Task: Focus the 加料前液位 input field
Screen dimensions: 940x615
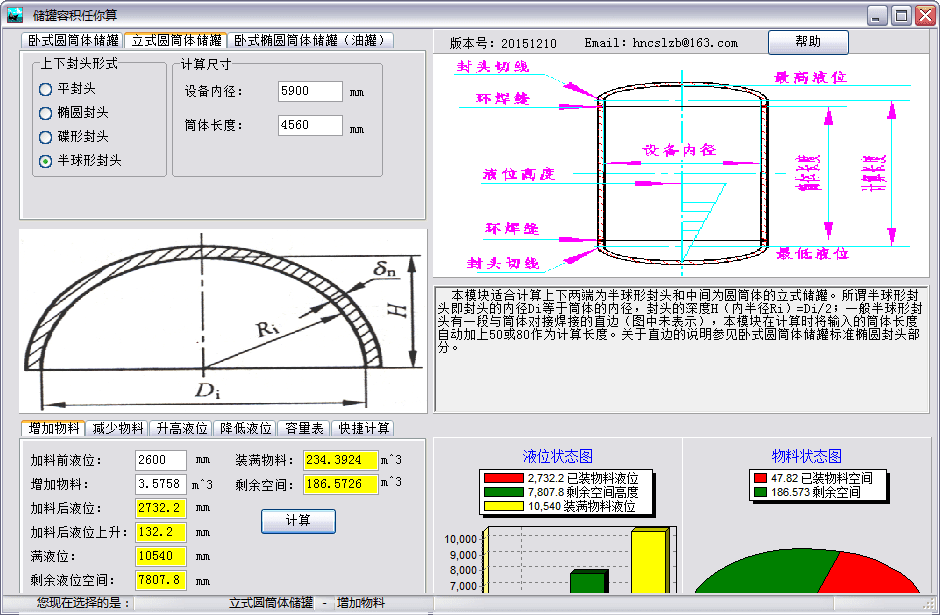Action: [160, 460]
